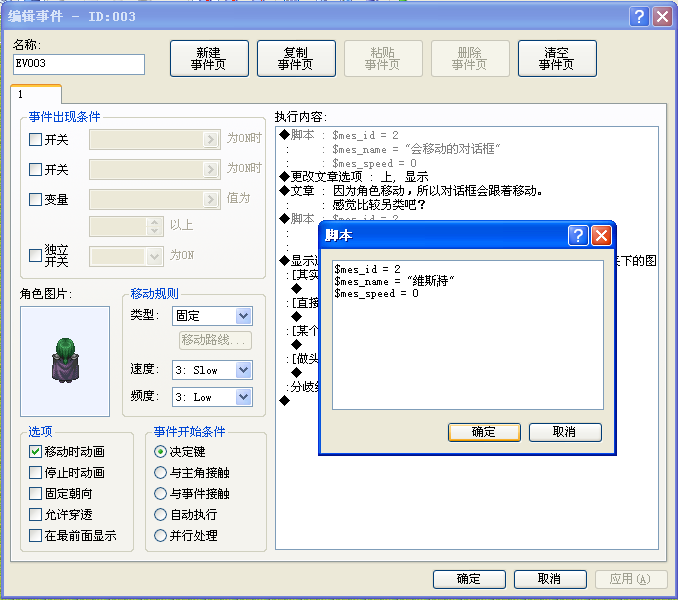
Task: Select the last empty ◆ command line
Action: coord(285,401)
